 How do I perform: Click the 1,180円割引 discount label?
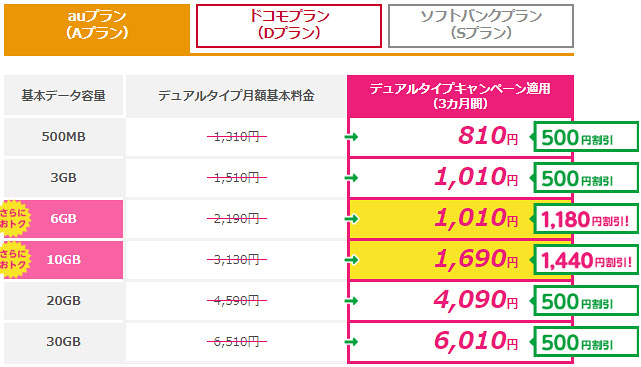pyautogui.click(x=585, y=219)
